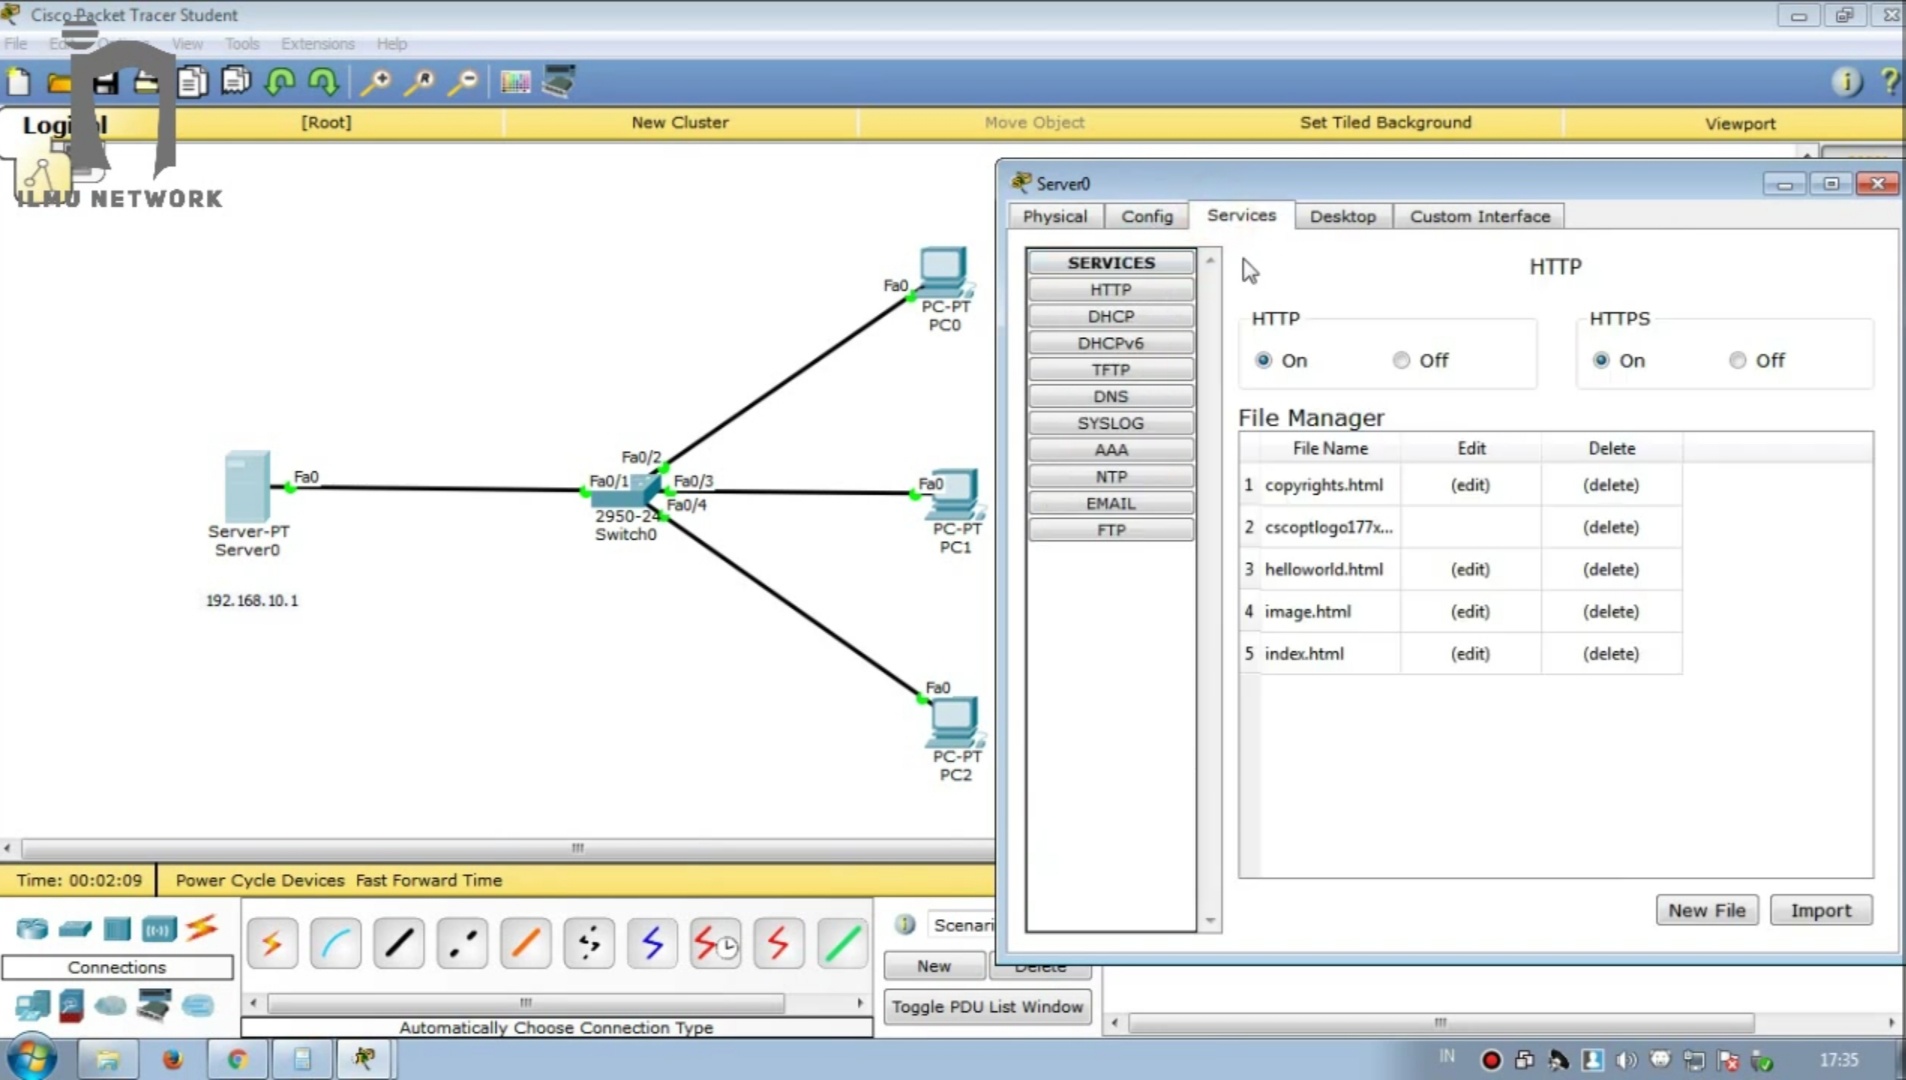
Task: Select the Zoom In magnifier tool
Action: coord(375,82)
